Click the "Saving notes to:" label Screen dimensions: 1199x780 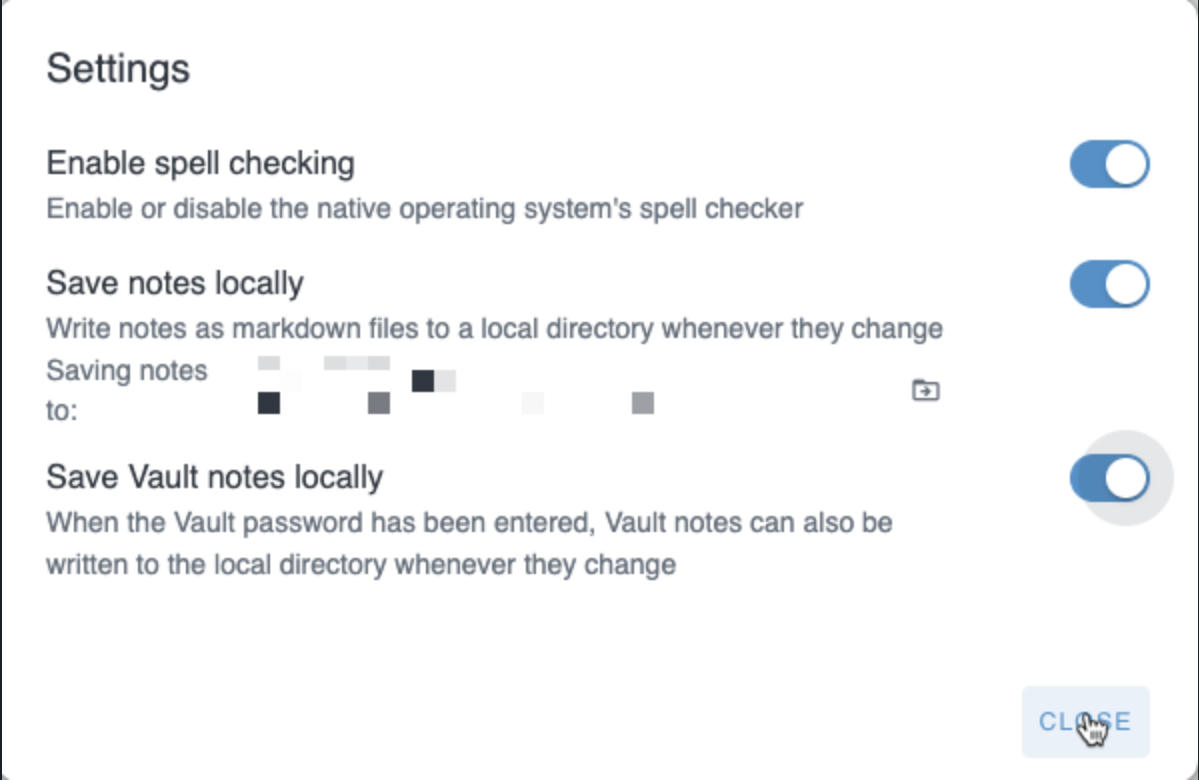(x=127, y=390)
